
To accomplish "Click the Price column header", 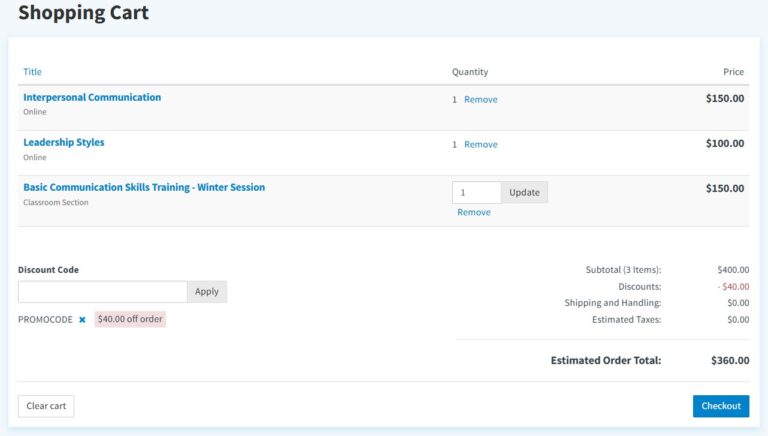I will coord(733,72).
